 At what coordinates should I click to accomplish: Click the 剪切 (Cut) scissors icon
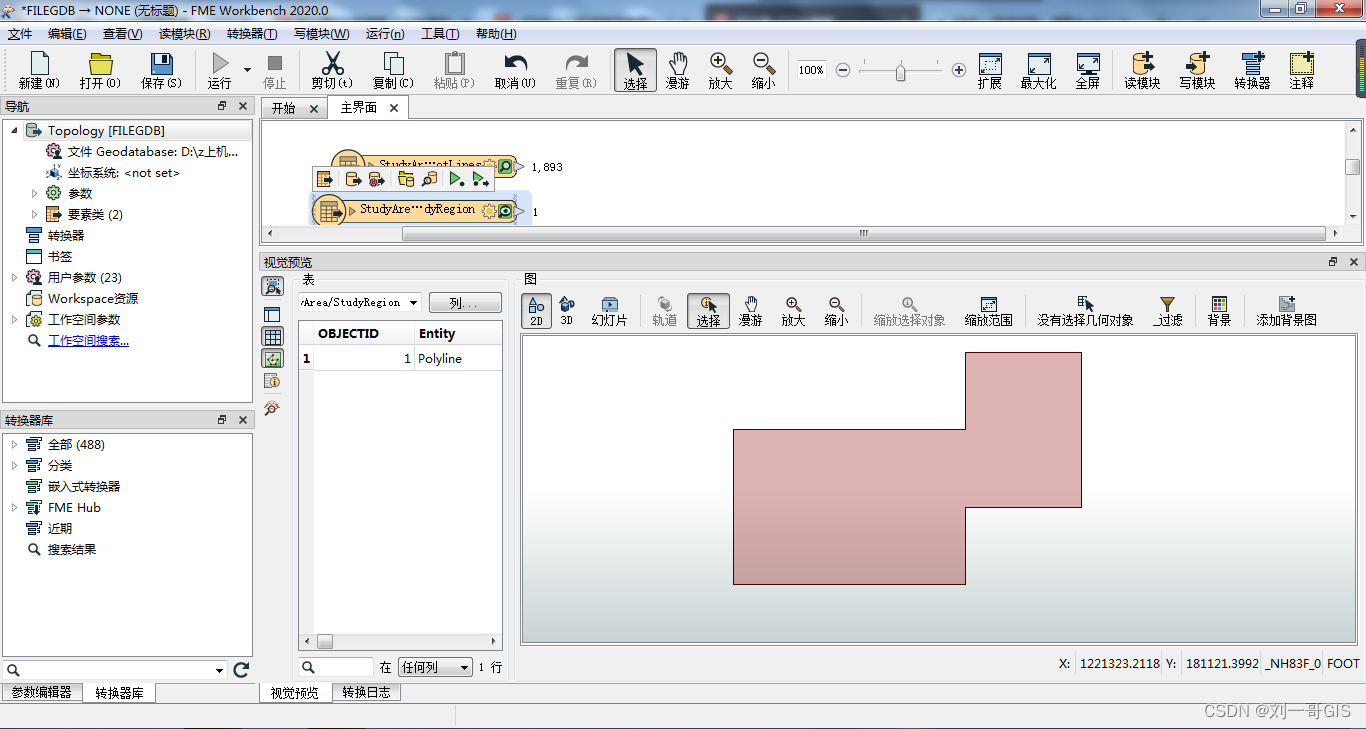[x=332, y=71]
